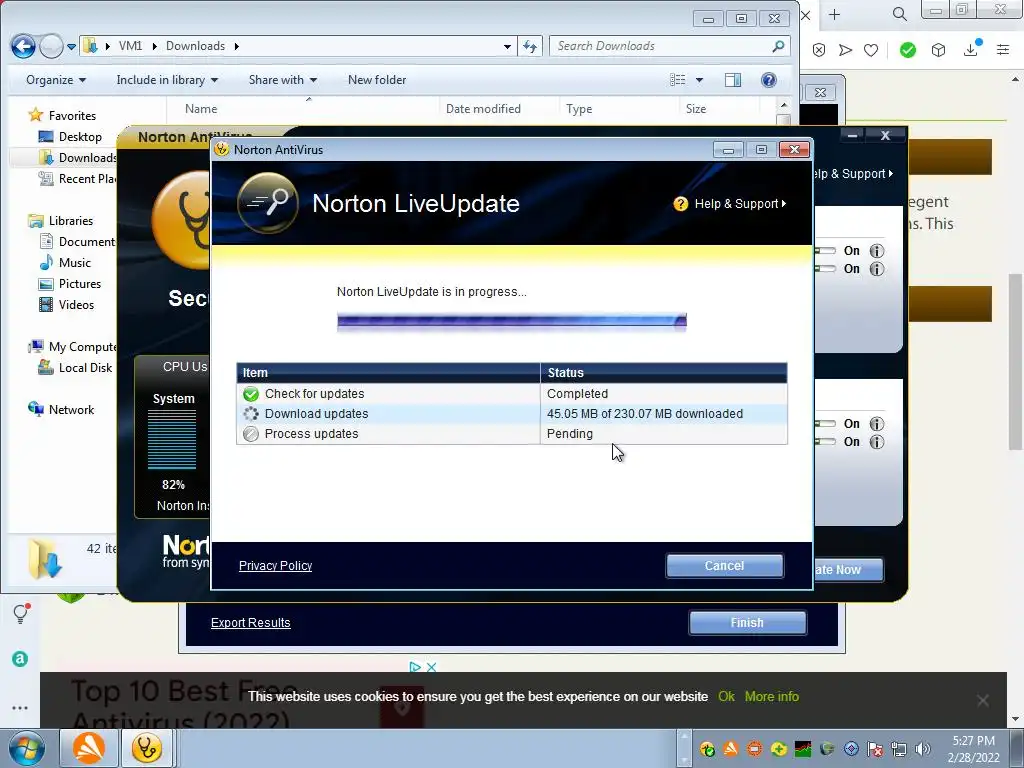Screen dimensions: 1024x768
Task: Click the network tray icon
Action: pos(899,749)
